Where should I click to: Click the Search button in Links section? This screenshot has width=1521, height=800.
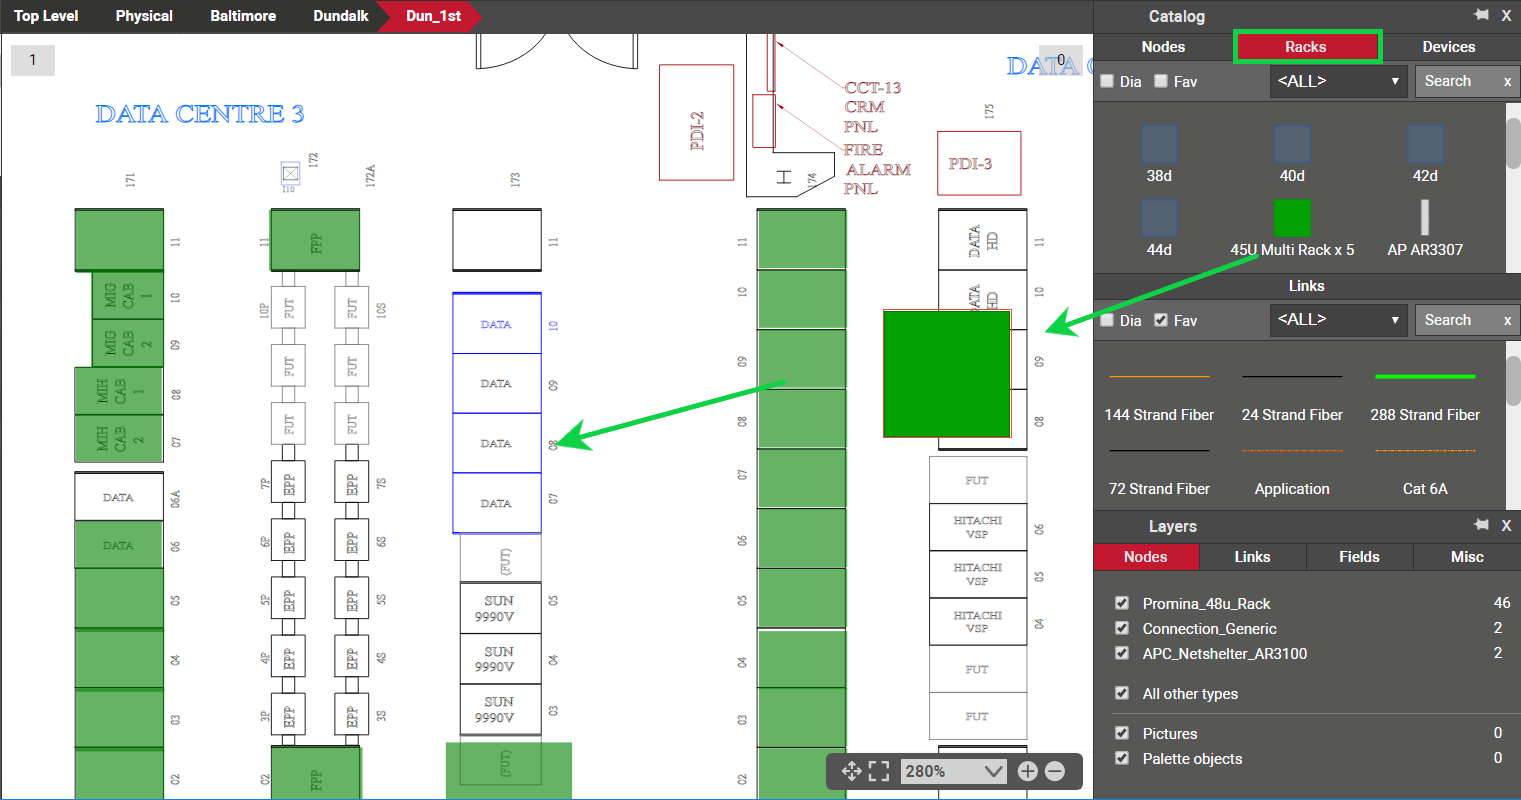click(x=1447, y=320)
